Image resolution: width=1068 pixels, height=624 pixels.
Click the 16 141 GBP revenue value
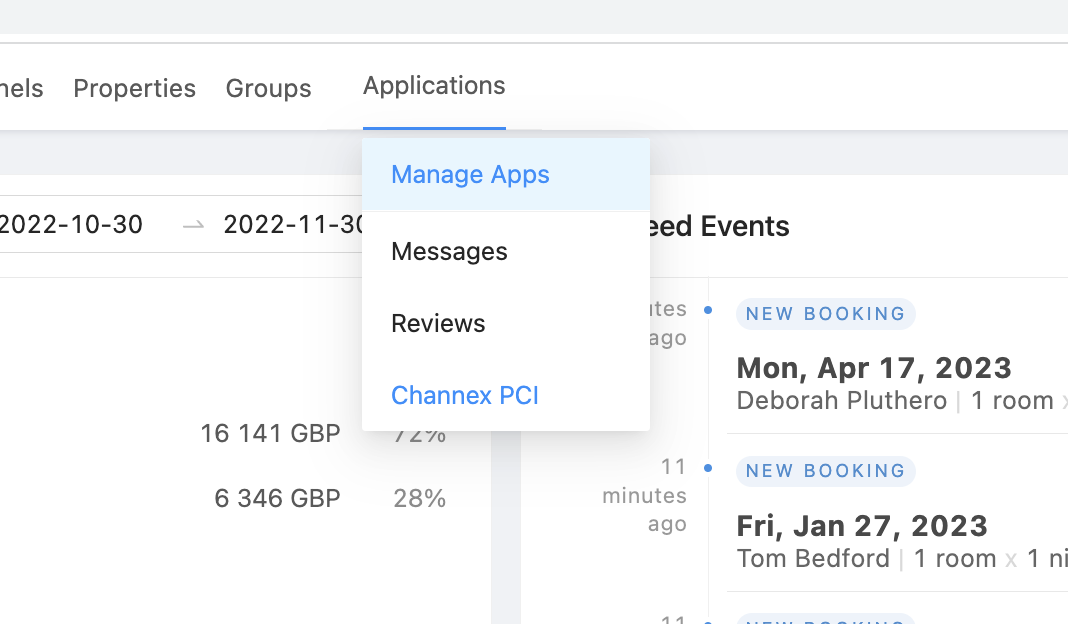pos(270,433)
